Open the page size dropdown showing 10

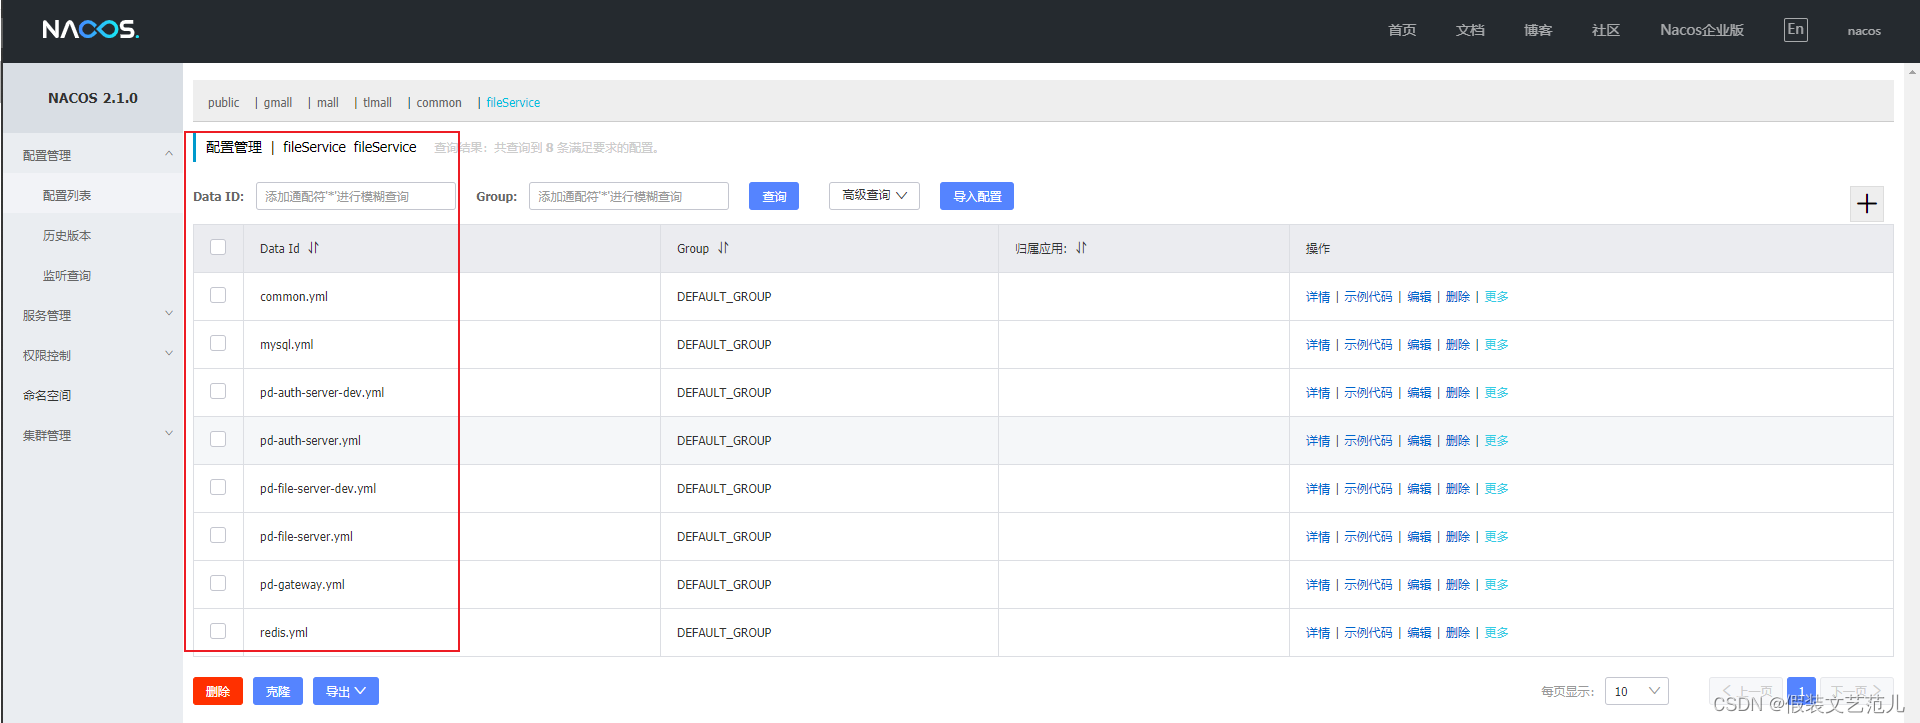click(1637, 691)
